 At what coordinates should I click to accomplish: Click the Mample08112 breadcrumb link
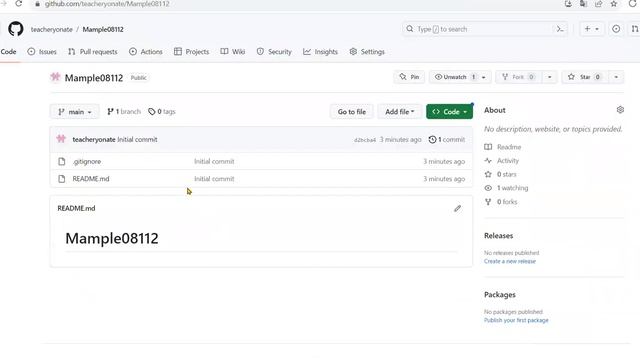pos(103,29)
